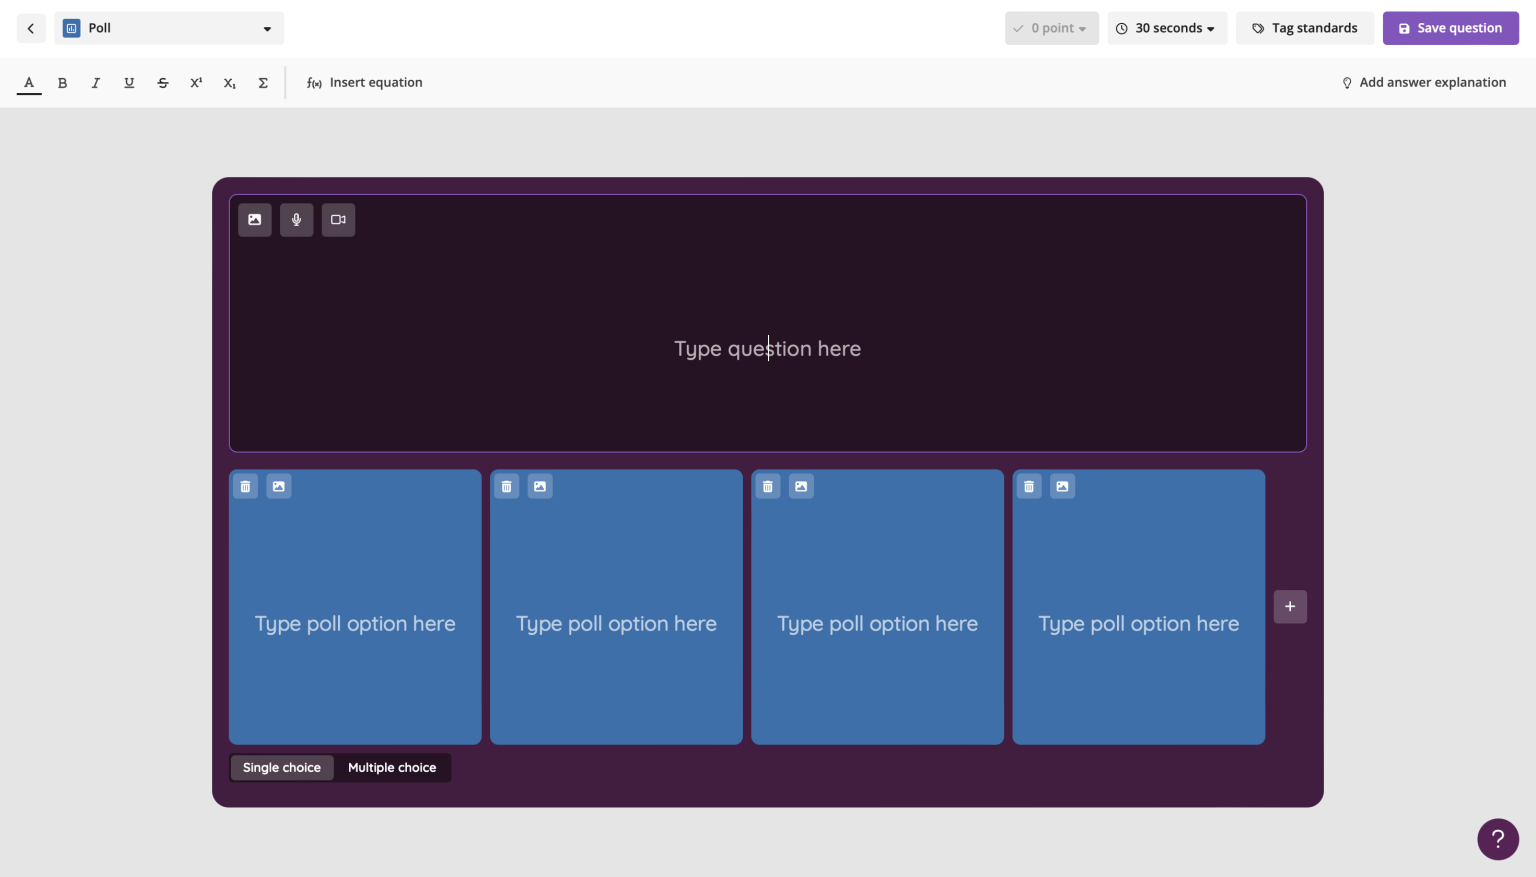
Task: Open the Insert equation tool
Action: click(364, 82)
